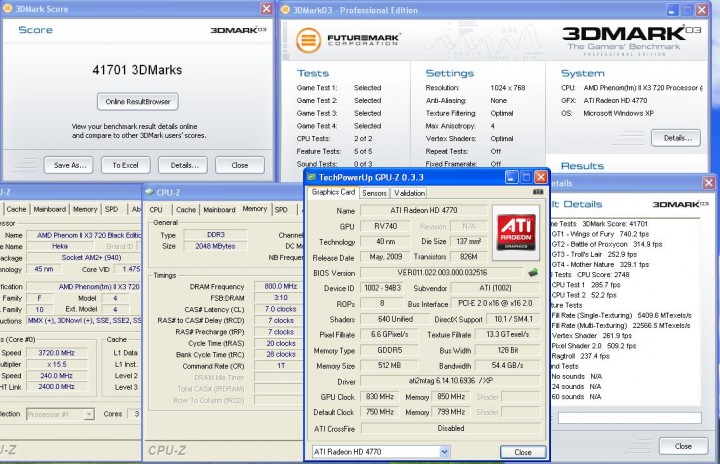The width and height of the screenshot is (720, 464).
Task: Open the Memory tab in front CPU-Z window
Action: click(254, 209)
